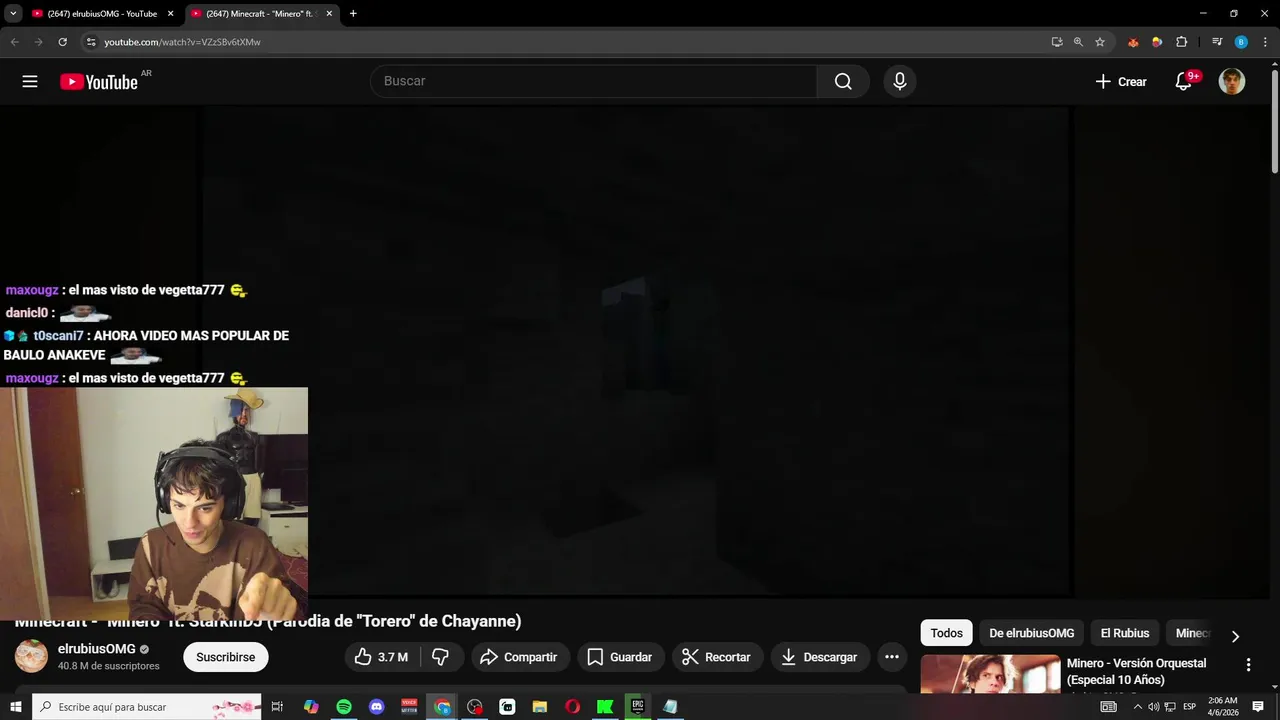Click the Recortar clip button
1280x720 pixels.
(716, 657)
